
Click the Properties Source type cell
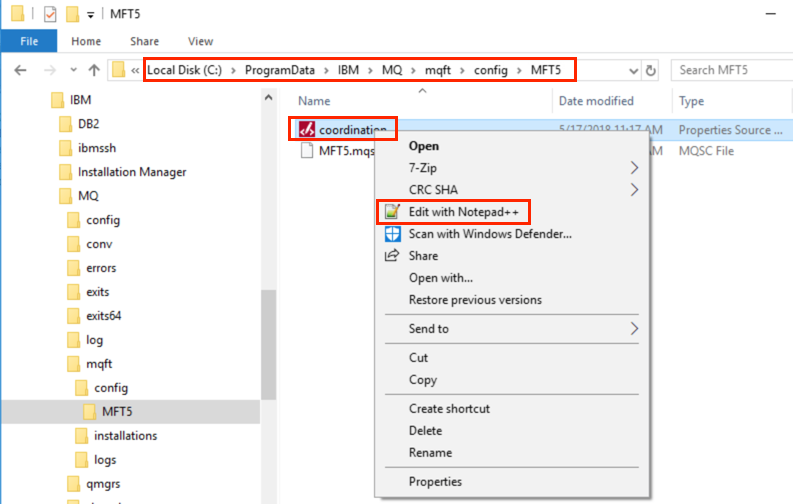click(730, 130)
